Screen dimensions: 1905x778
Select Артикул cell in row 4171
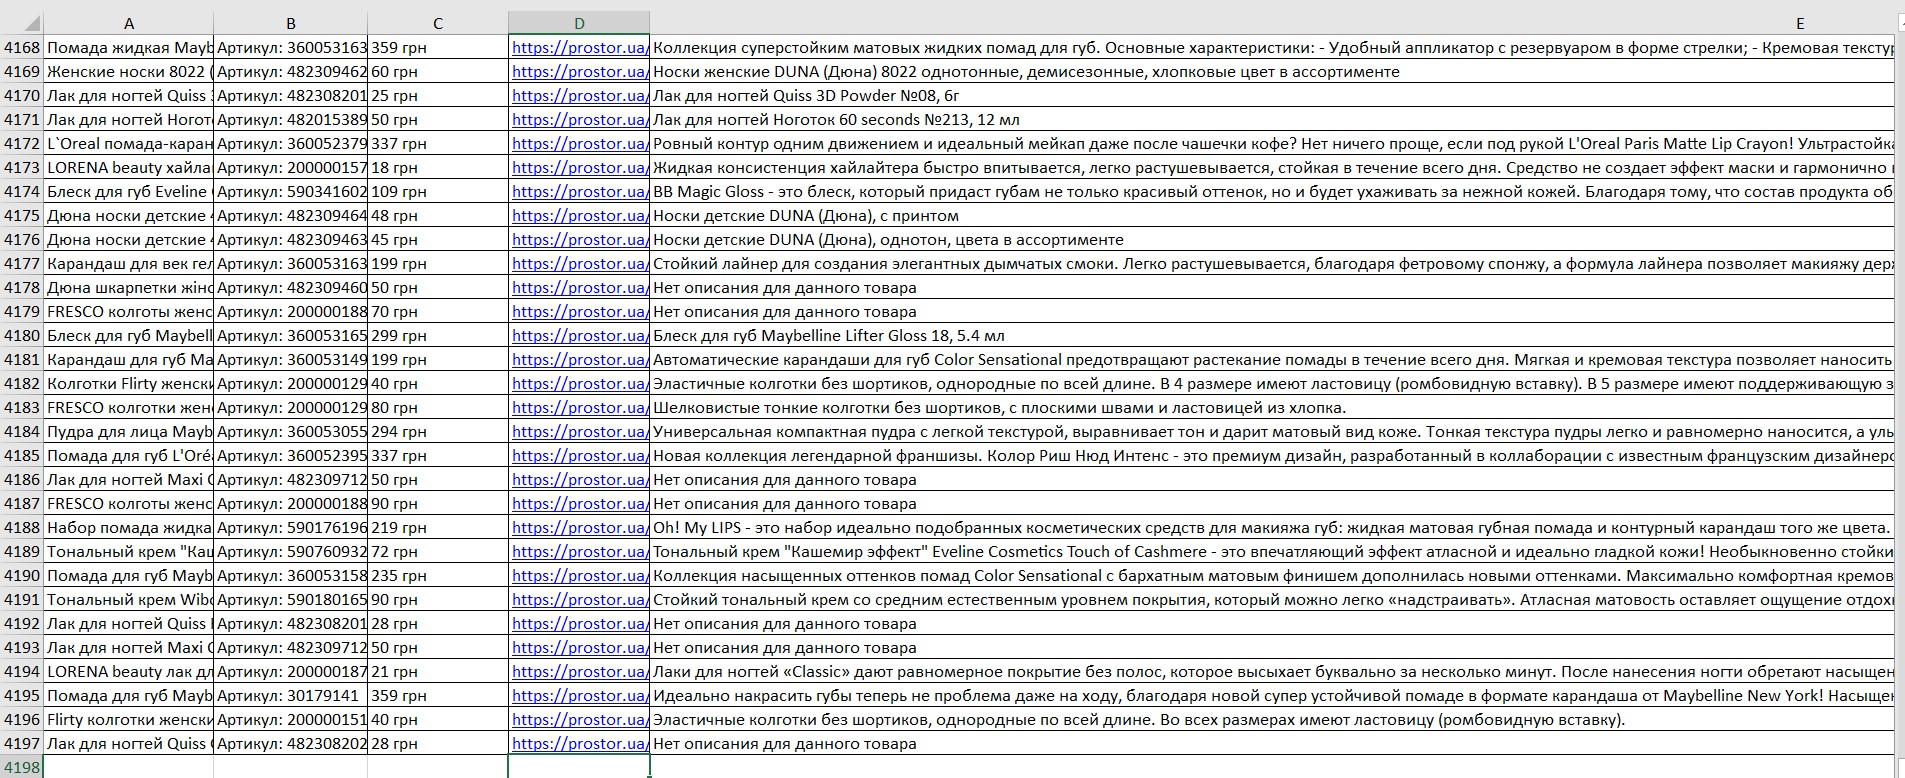click(x=291, y=119)
